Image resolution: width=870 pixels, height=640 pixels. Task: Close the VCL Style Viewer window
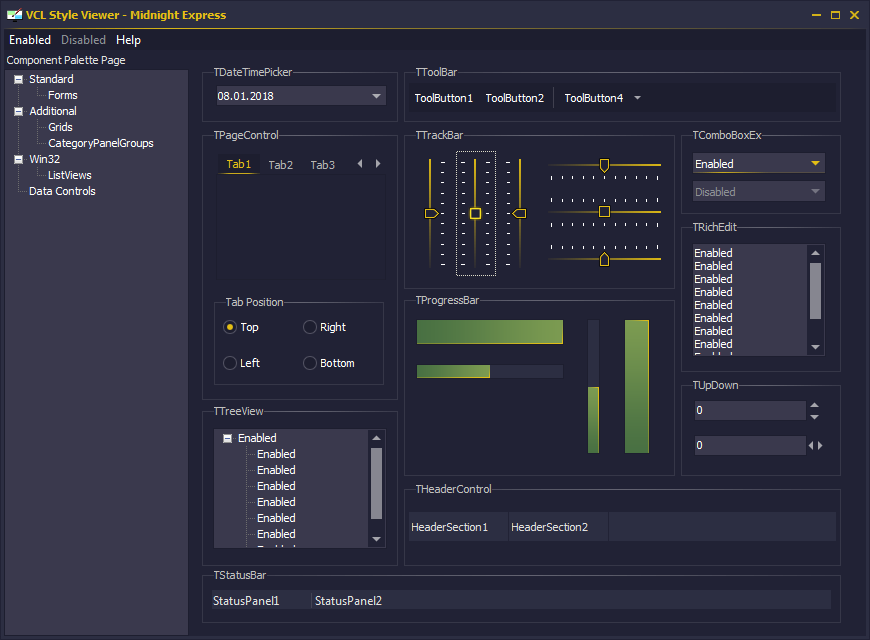tap(854, 15)
